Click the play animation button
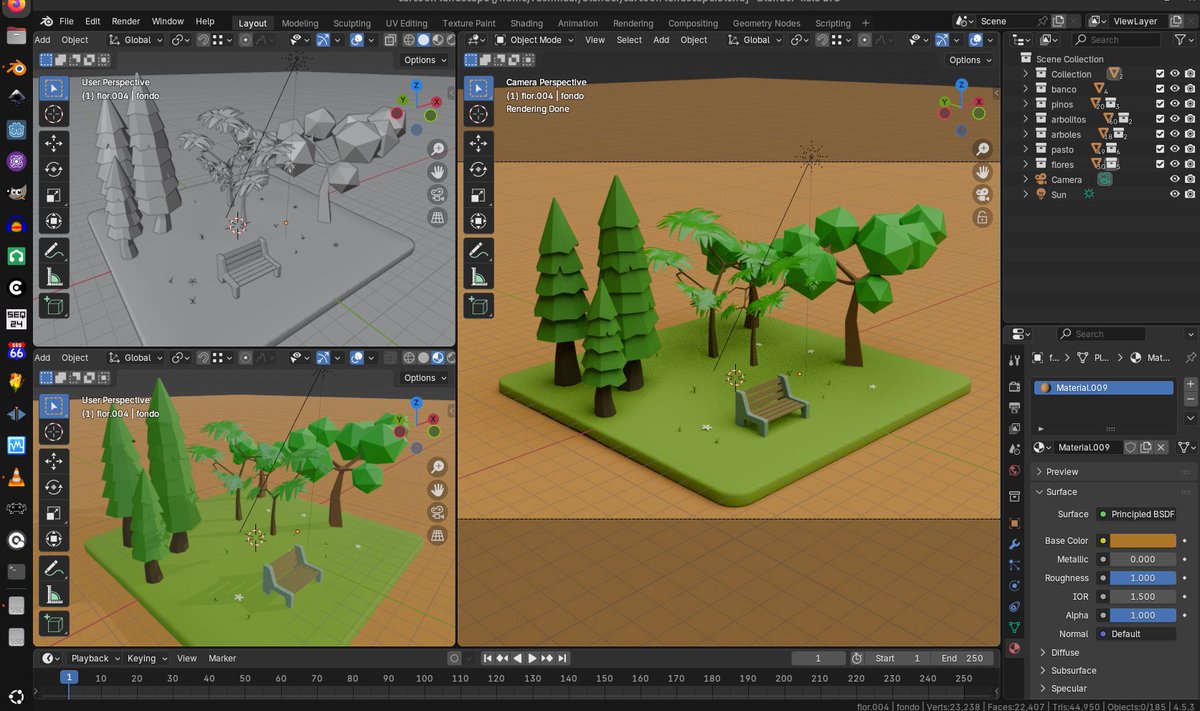Image resolution: width=1200 pixels, height=711 pixels. pyautogui.click(x=533, y=658)
